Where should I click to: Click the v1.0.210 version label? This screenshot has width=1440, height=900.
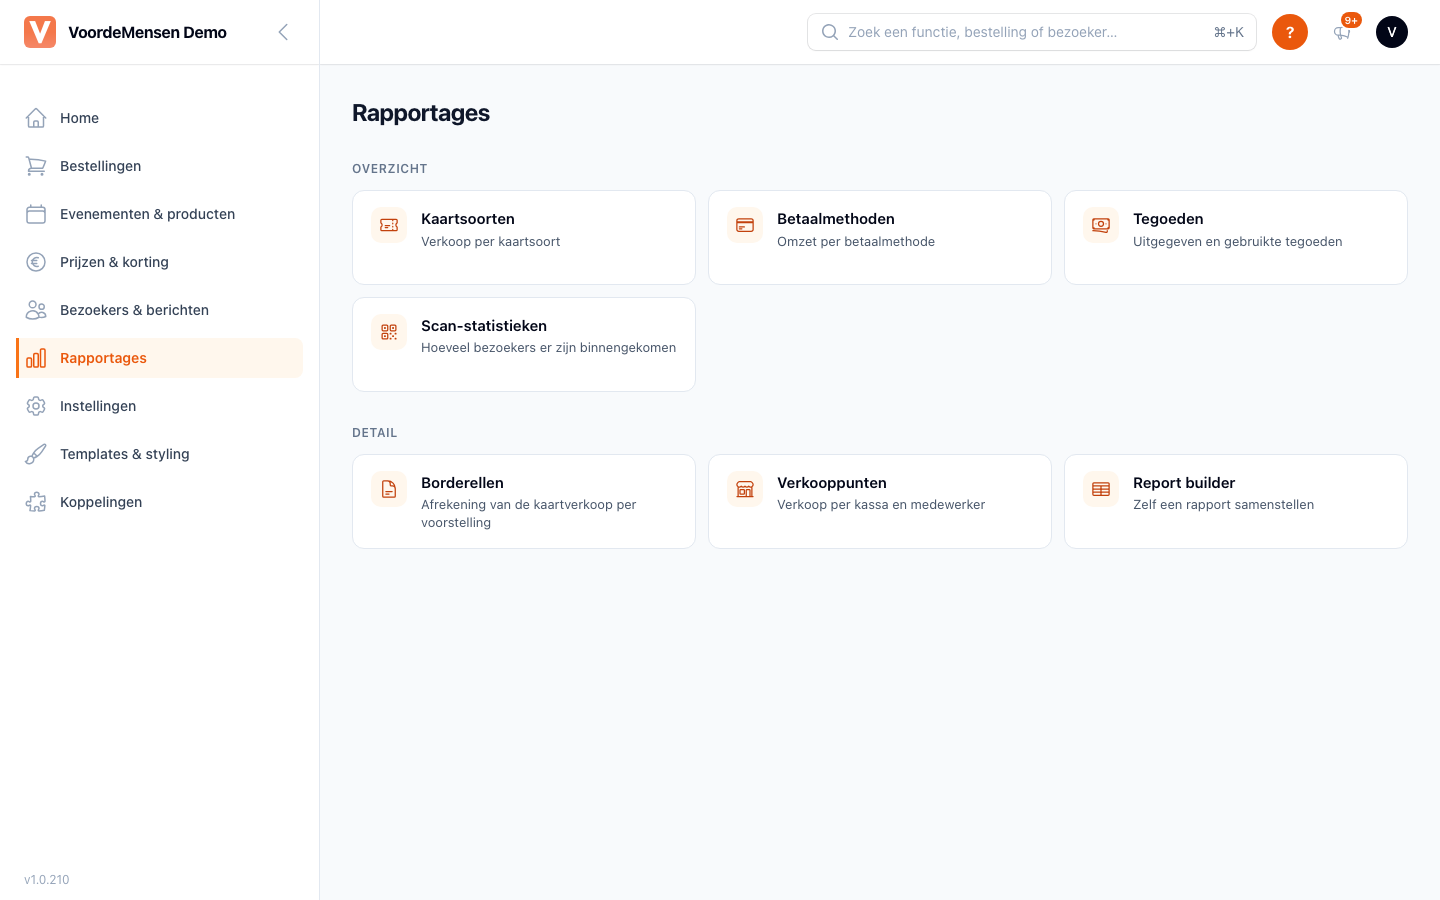[x=47, y=880]
